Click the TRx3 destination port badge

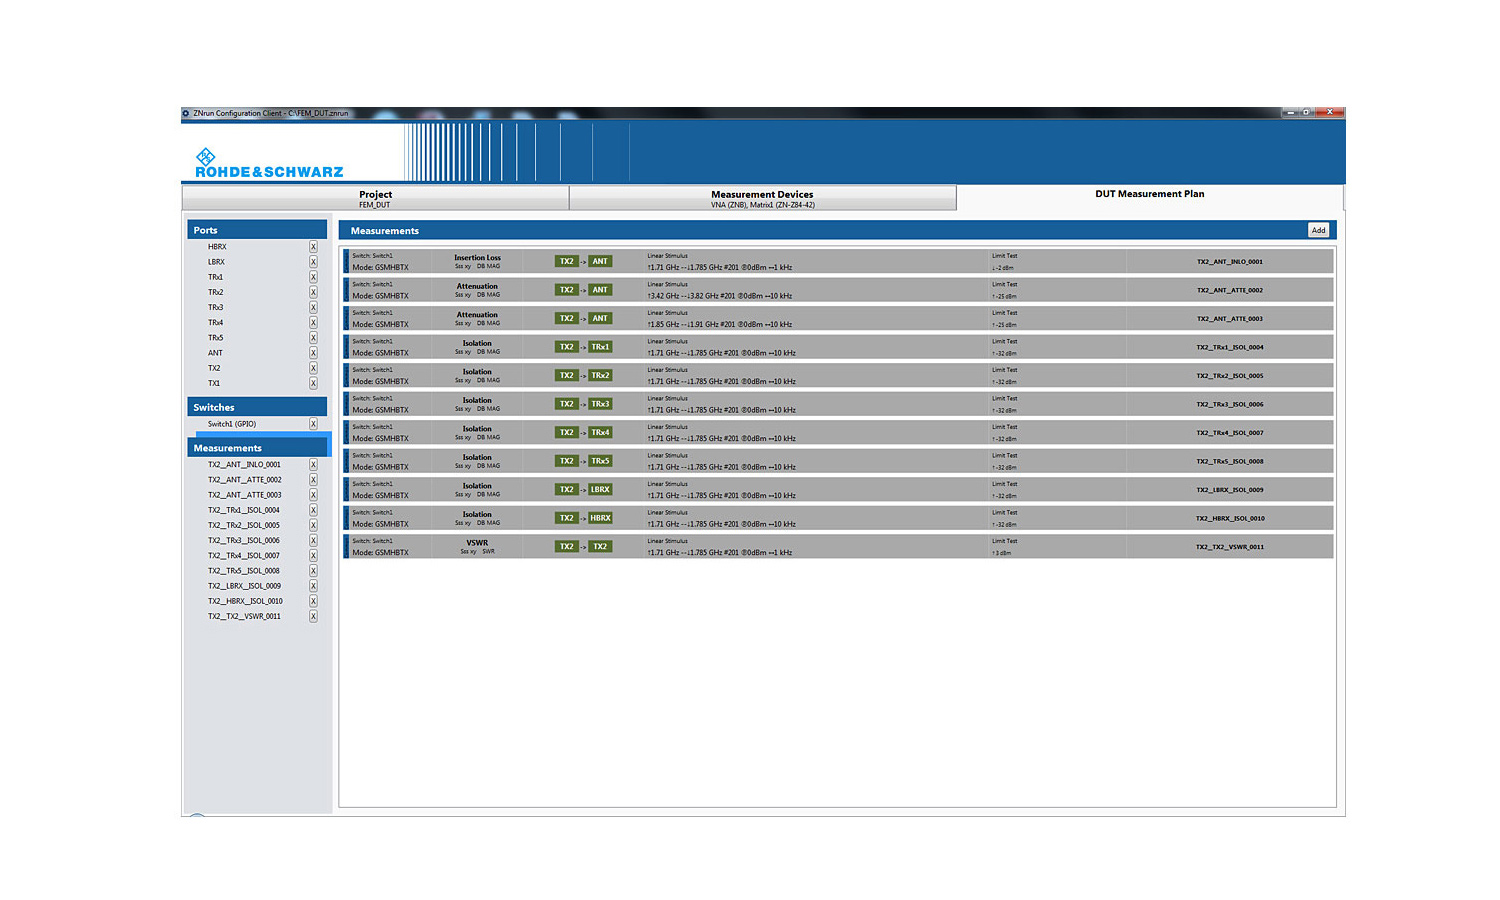(600, 404)
